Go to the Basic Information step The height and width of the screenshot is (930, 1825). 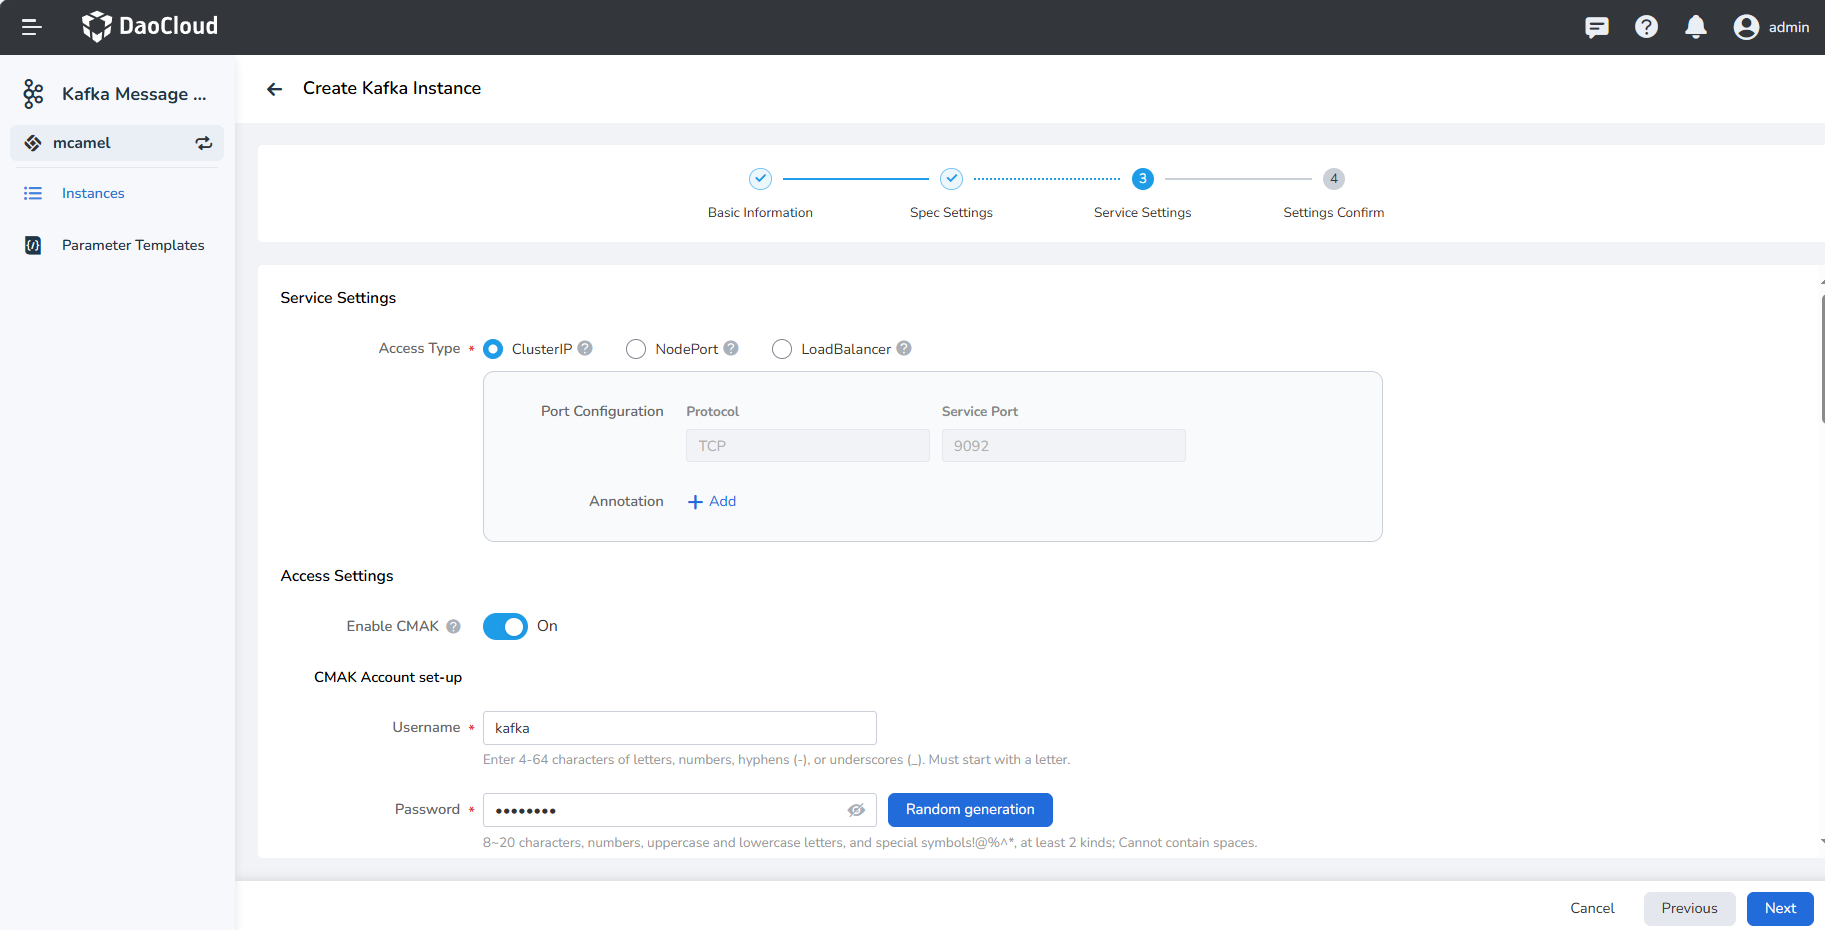(760, 179)
